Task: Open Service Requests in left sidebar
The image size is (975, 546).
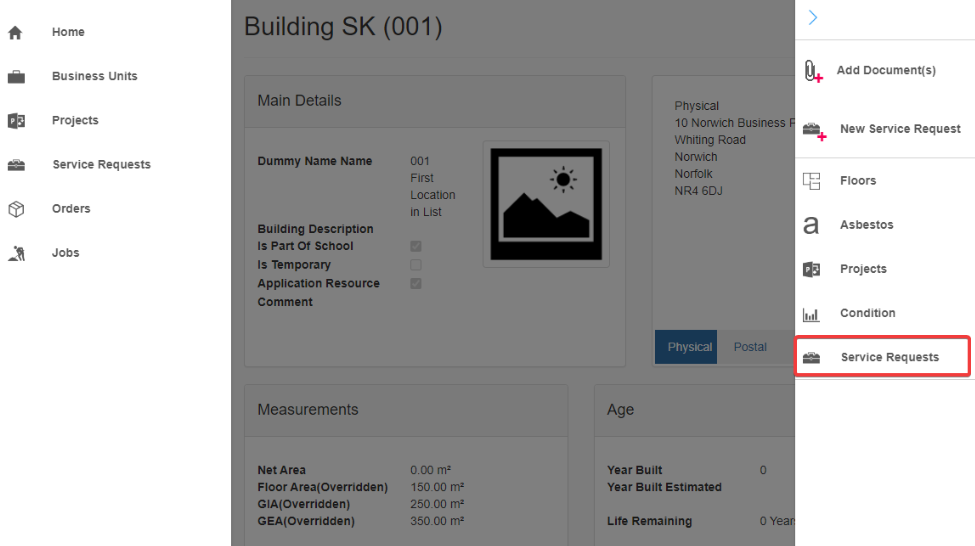Action: point(101,164)
